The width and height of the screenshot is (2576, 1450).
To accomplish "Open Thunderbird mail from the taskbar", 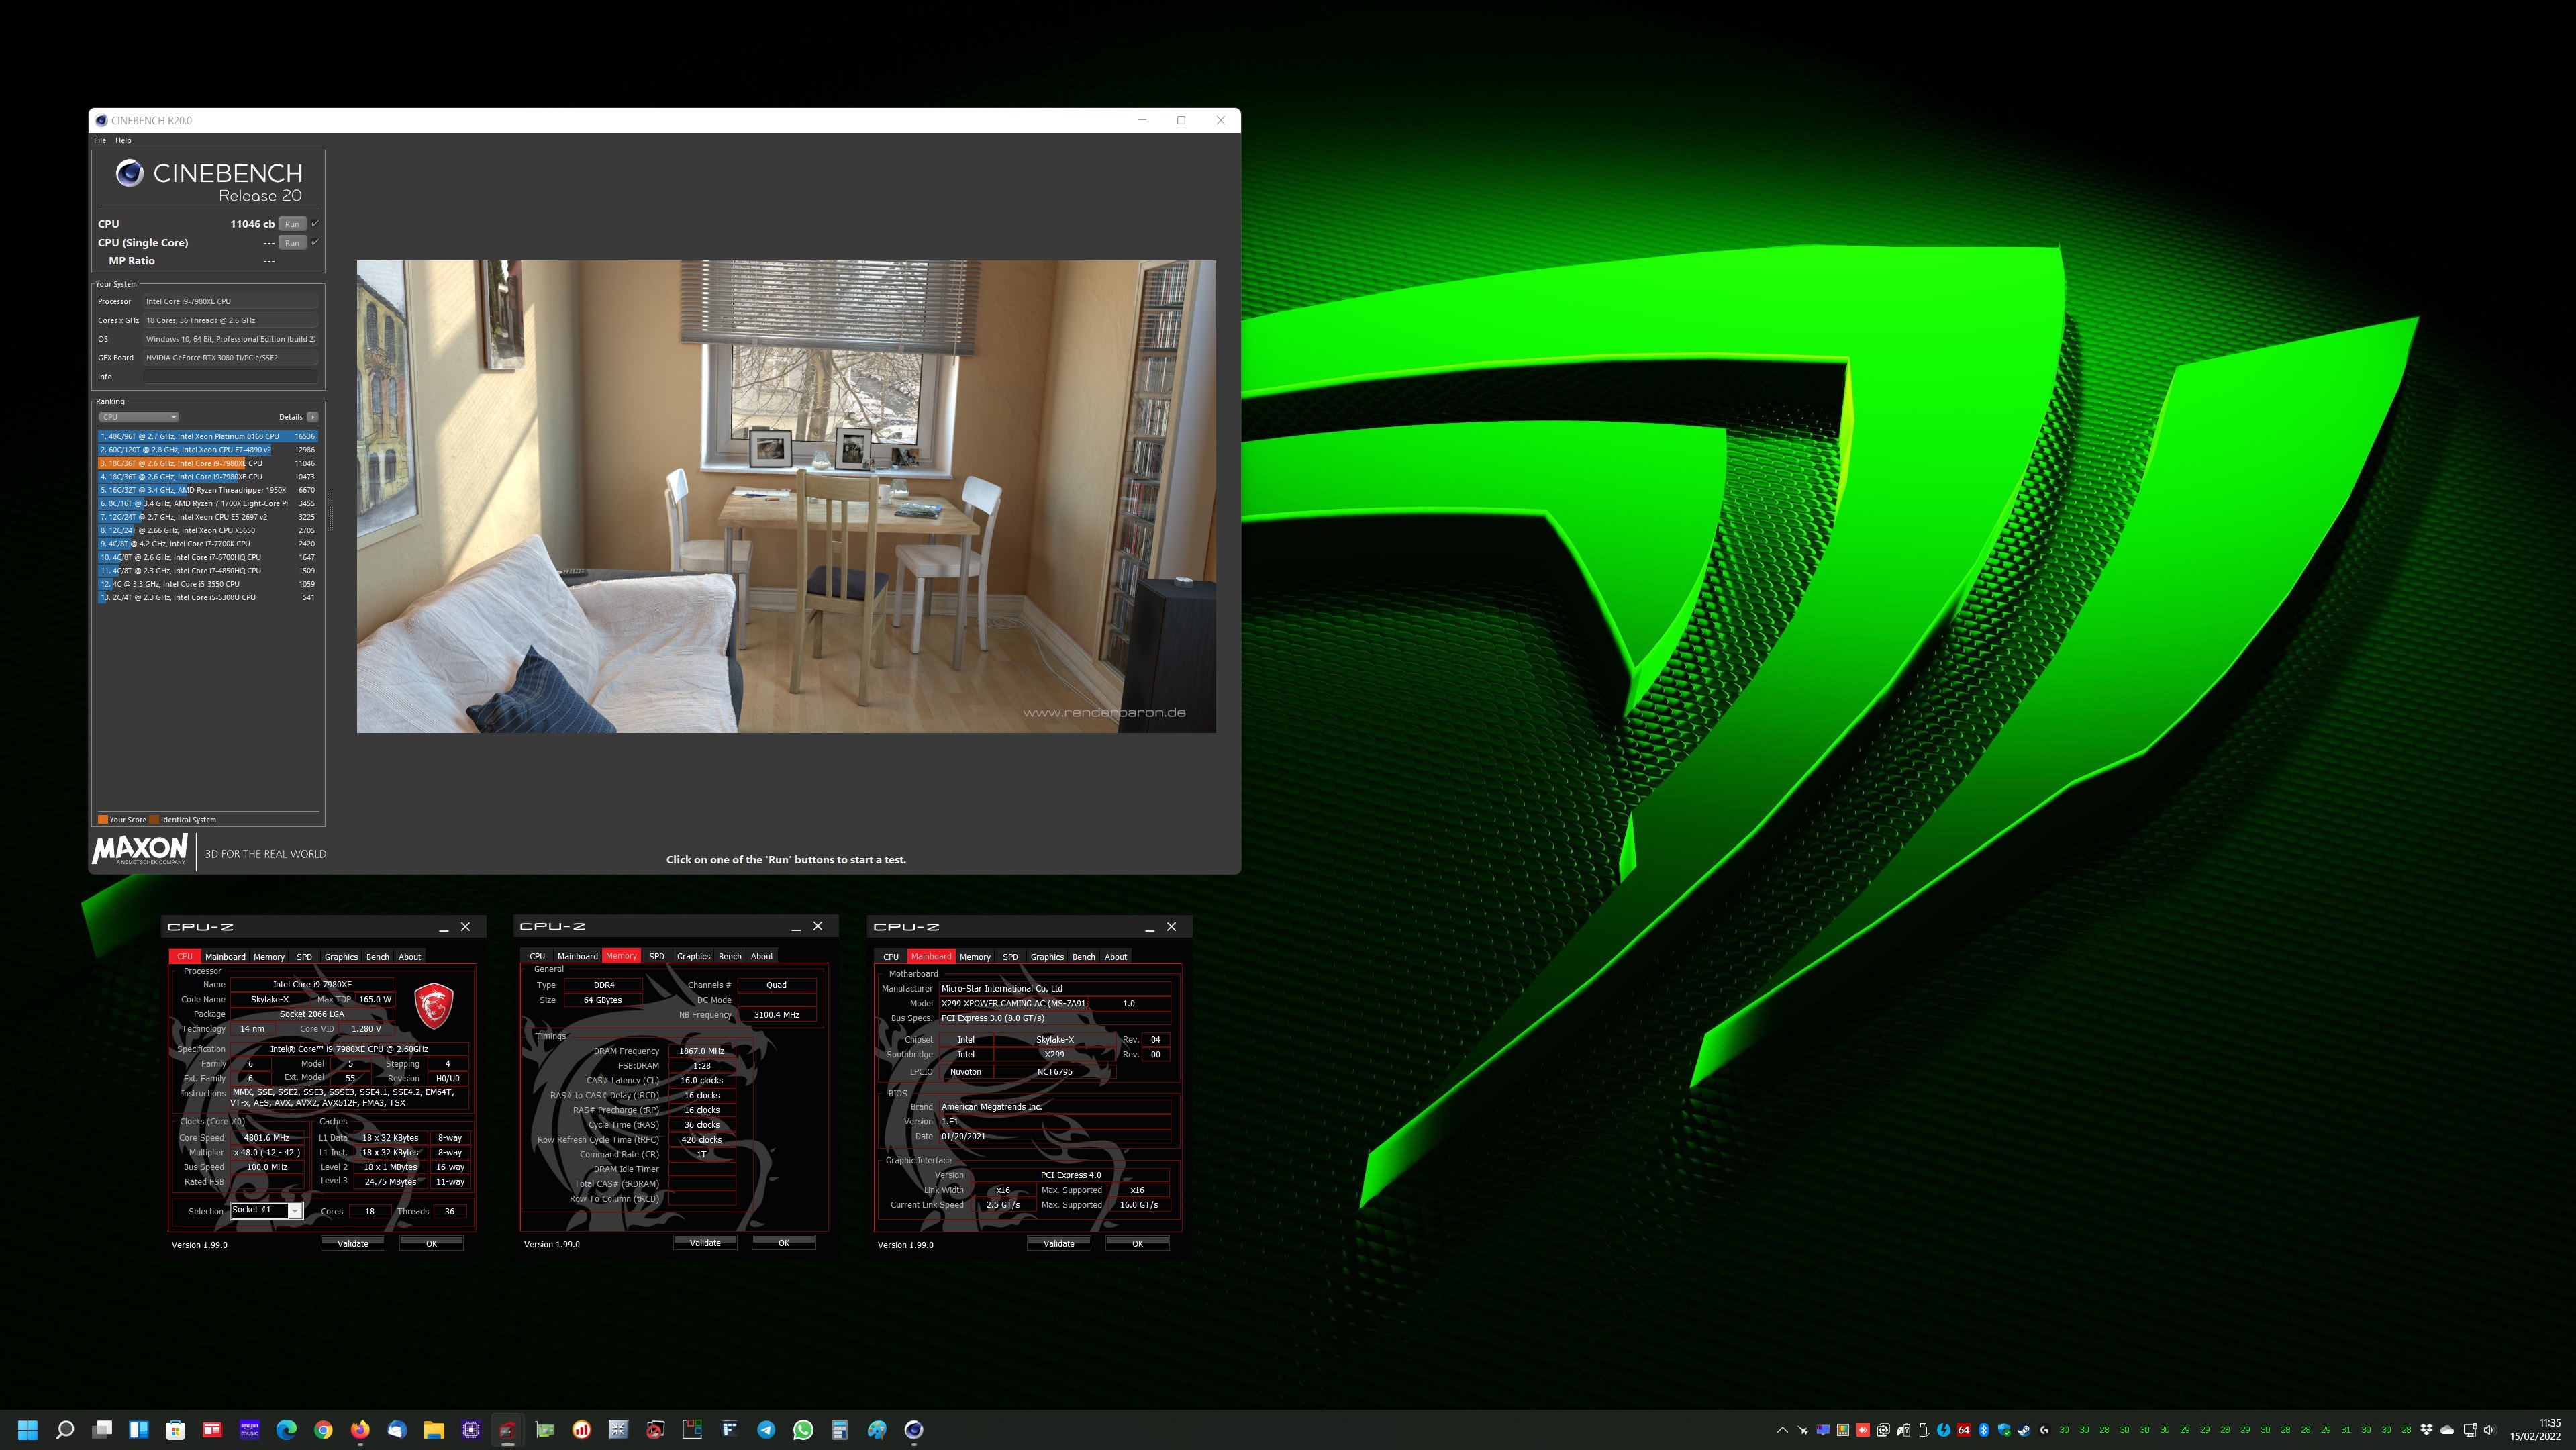I will click(x=397, y=1430).
